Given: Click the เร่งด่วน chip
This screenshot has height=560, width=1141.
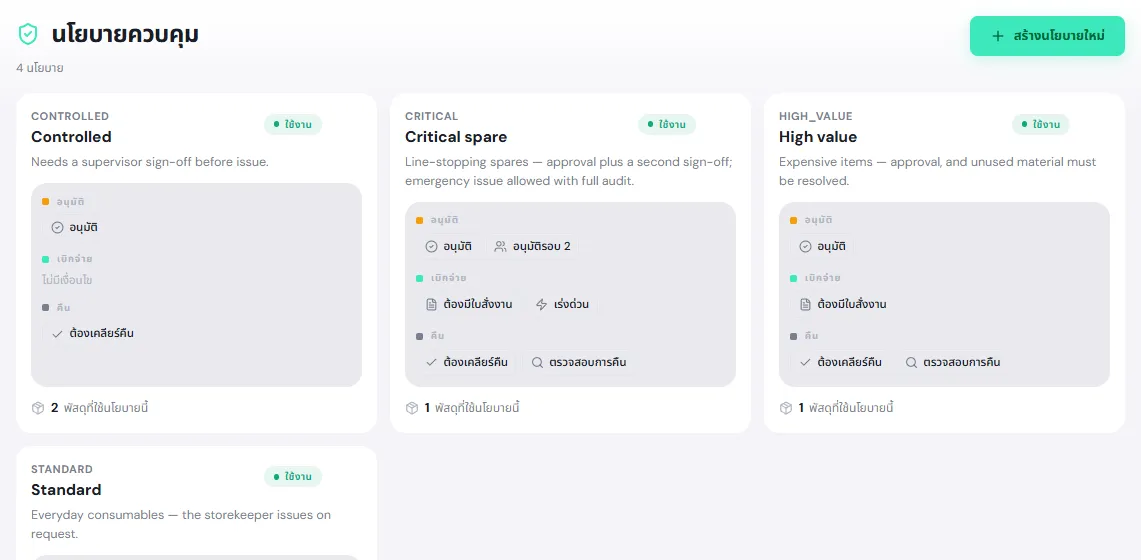Looking at the screenshot, I should tap(562, 304).
